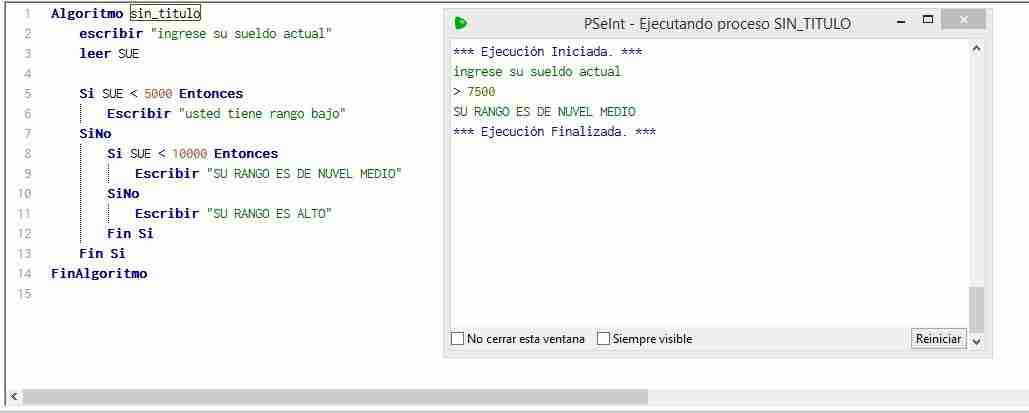Click the "usted tiene rango bajo" string
The height and width of the screenshot is (413, 1029).
click(x=262, y=114)
